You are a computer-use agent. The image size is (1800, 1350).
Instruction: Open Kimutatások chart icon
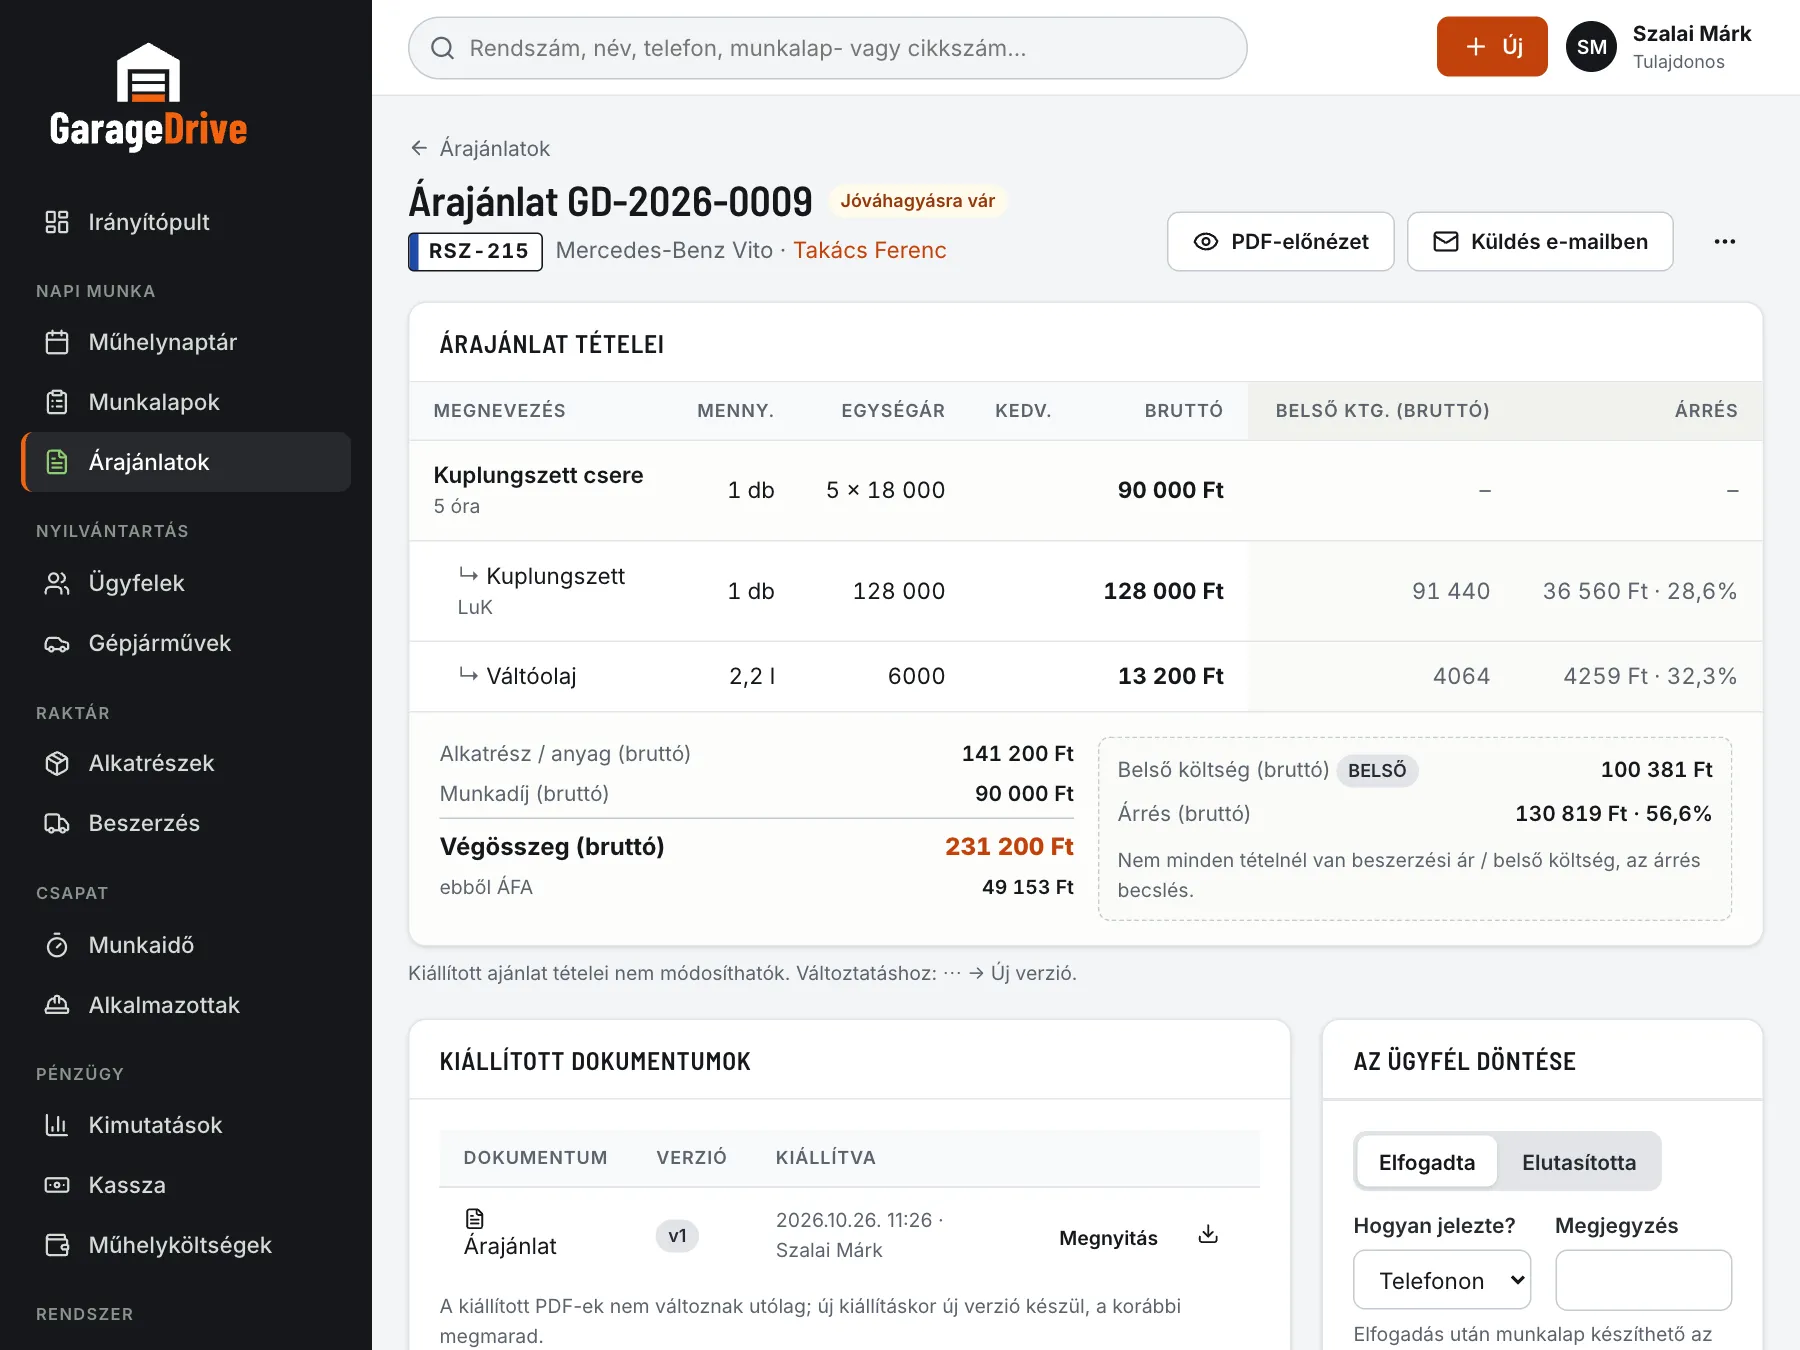57,1125
